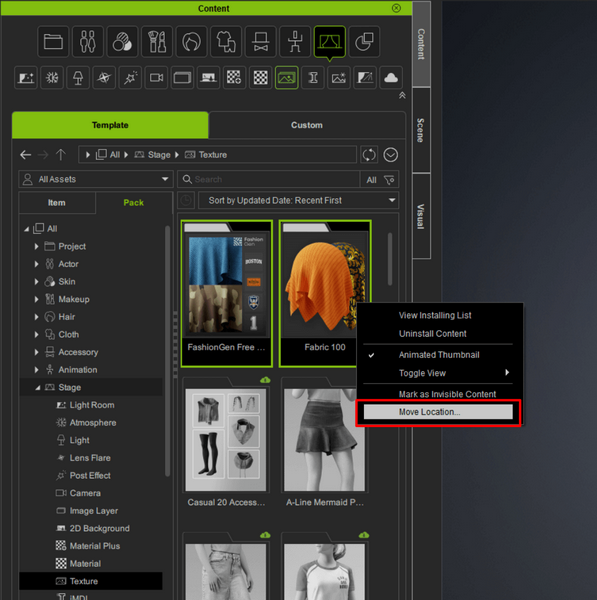Select the Cloth category icon
Screen dimensions: 597x600
tap(226, 41)
